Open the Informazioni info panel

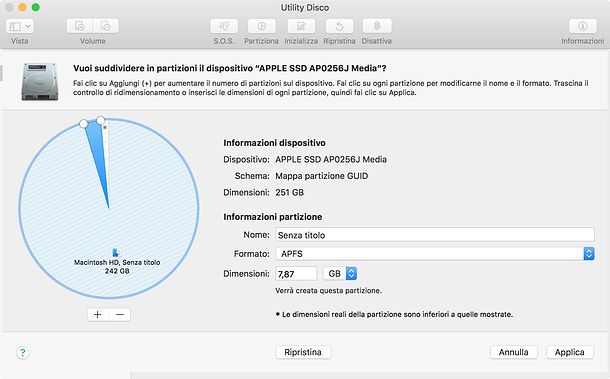pyautogui.click(x=582, y=26)
